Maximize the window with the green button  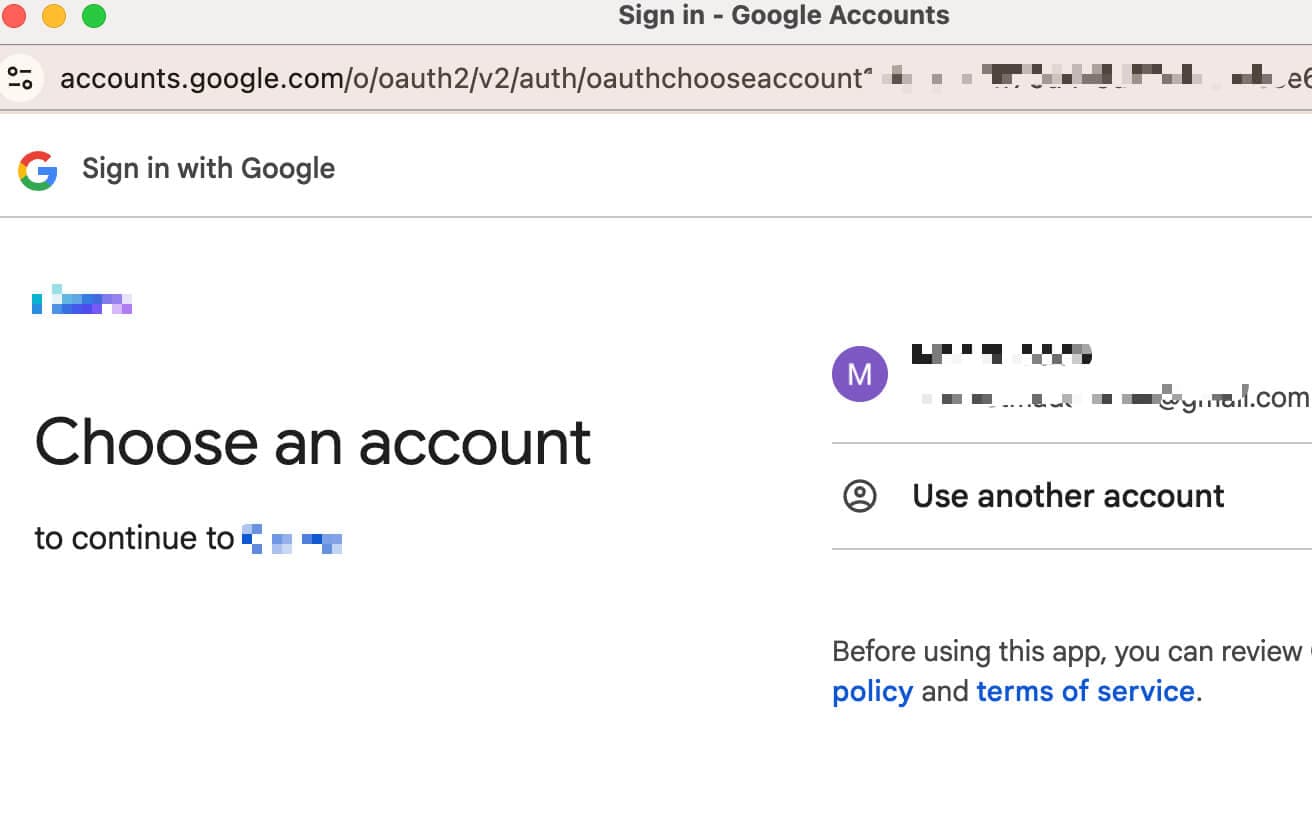pyautogui.click(x=94, y=16)
